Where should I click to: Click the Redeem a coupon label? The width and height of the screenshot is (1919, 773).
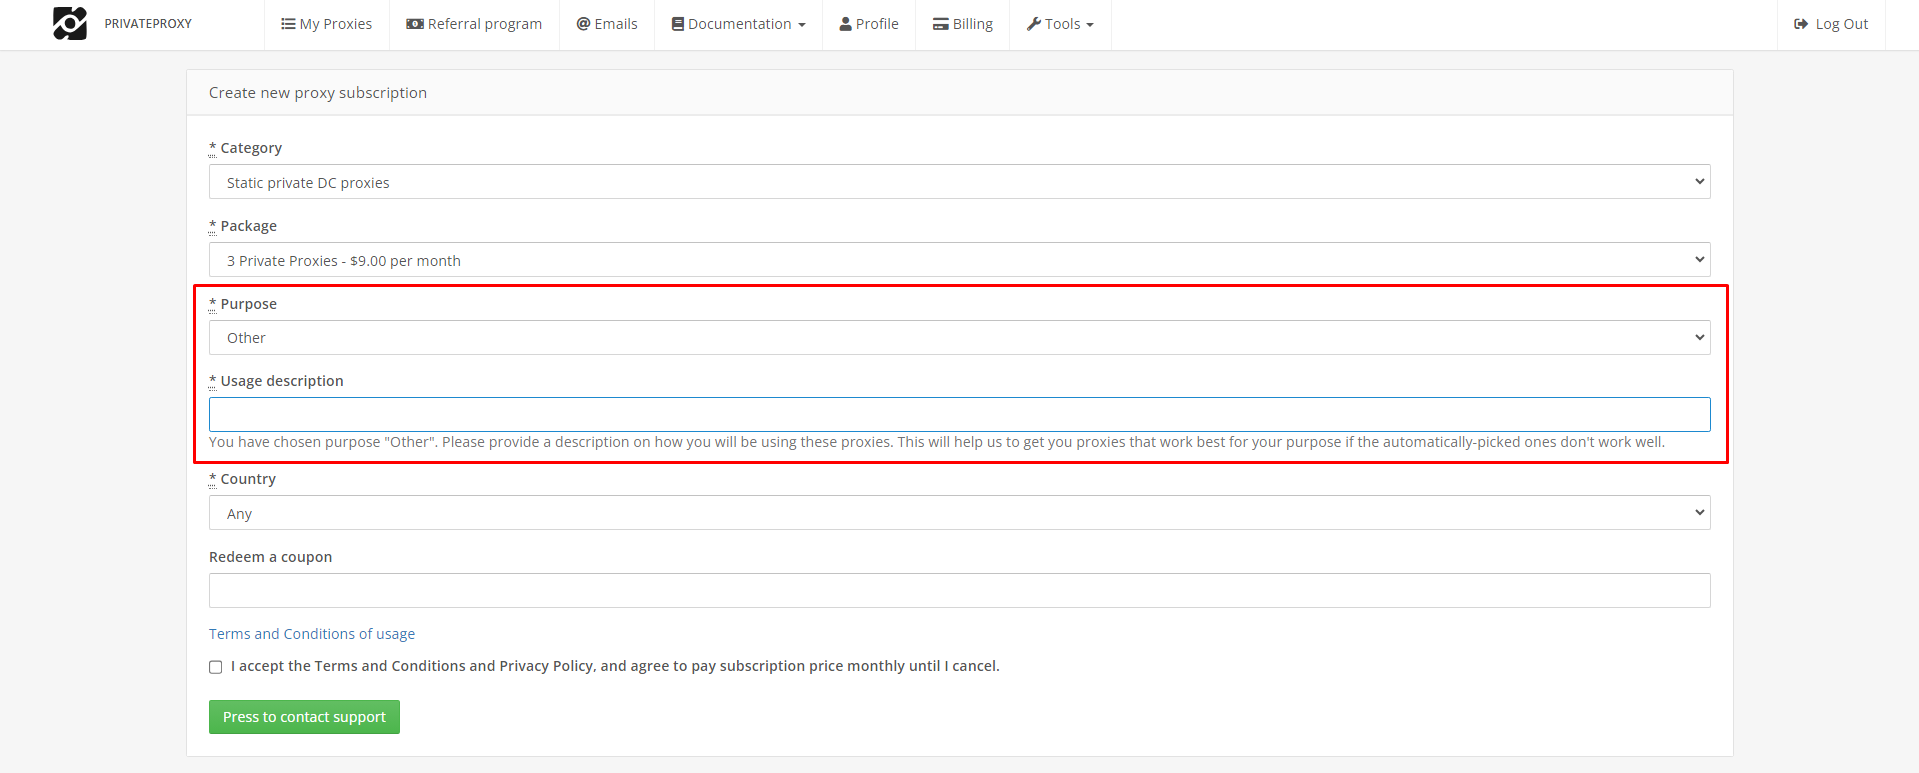270,557
